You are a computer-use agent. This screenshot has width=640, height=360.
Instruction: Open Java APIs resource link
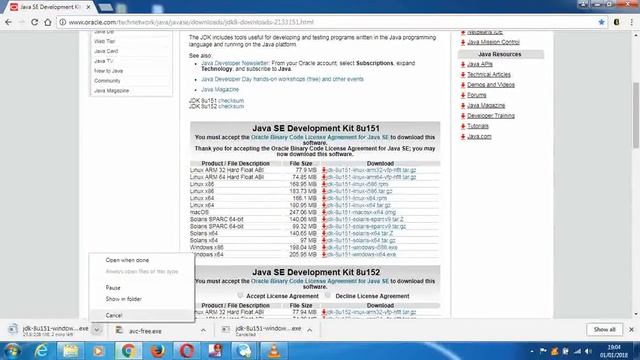[x=480, y=64]
